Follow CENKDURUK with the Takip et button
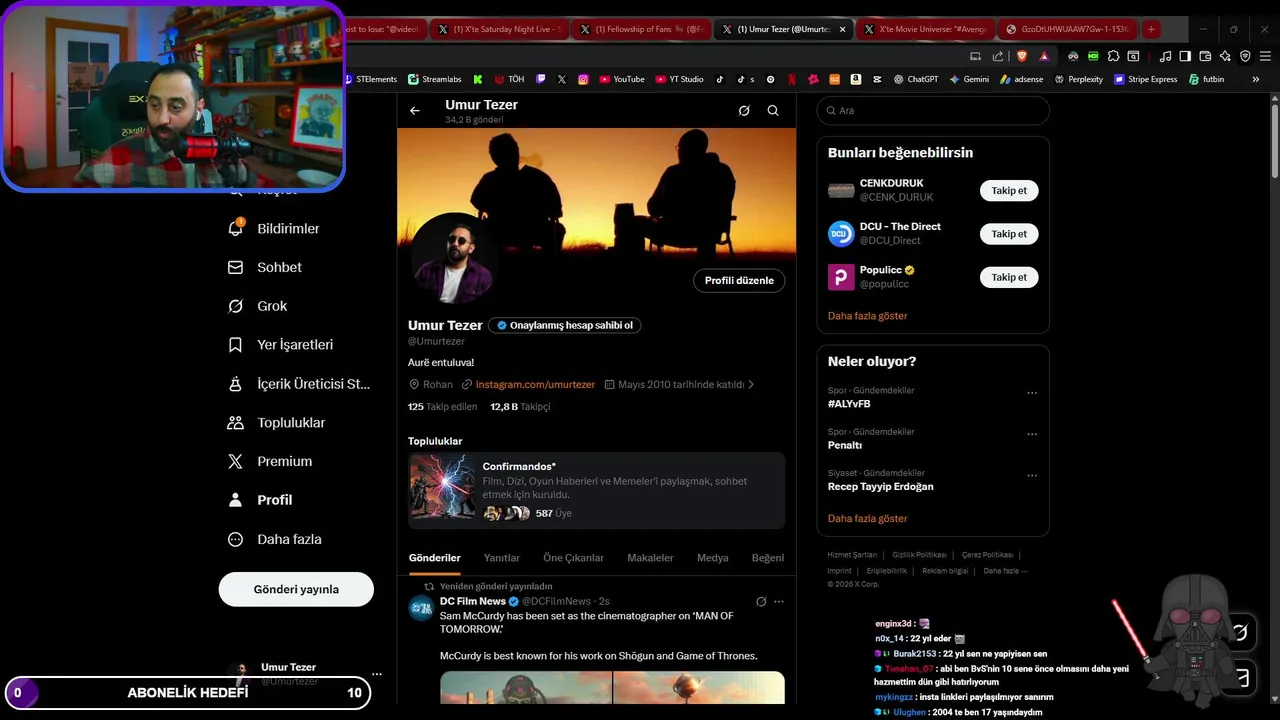Viewport: 1280px width, 720px height. click(x=1009, y=191)
